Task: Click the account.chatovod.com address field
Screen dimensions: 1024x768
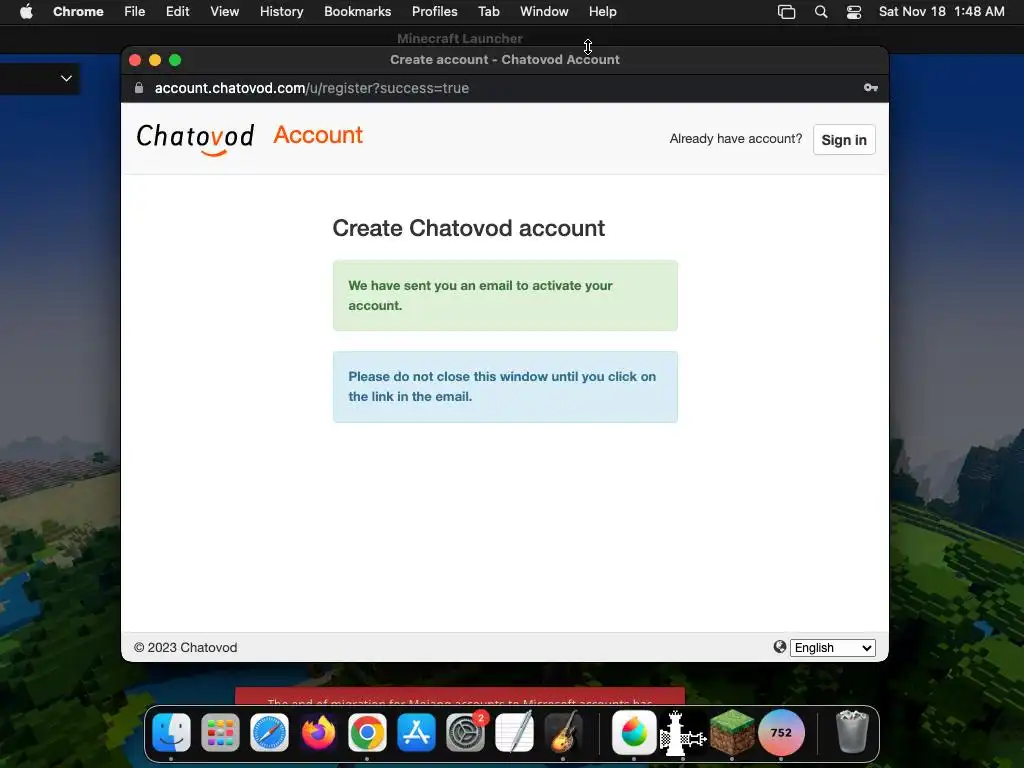Action: [312, 88]
